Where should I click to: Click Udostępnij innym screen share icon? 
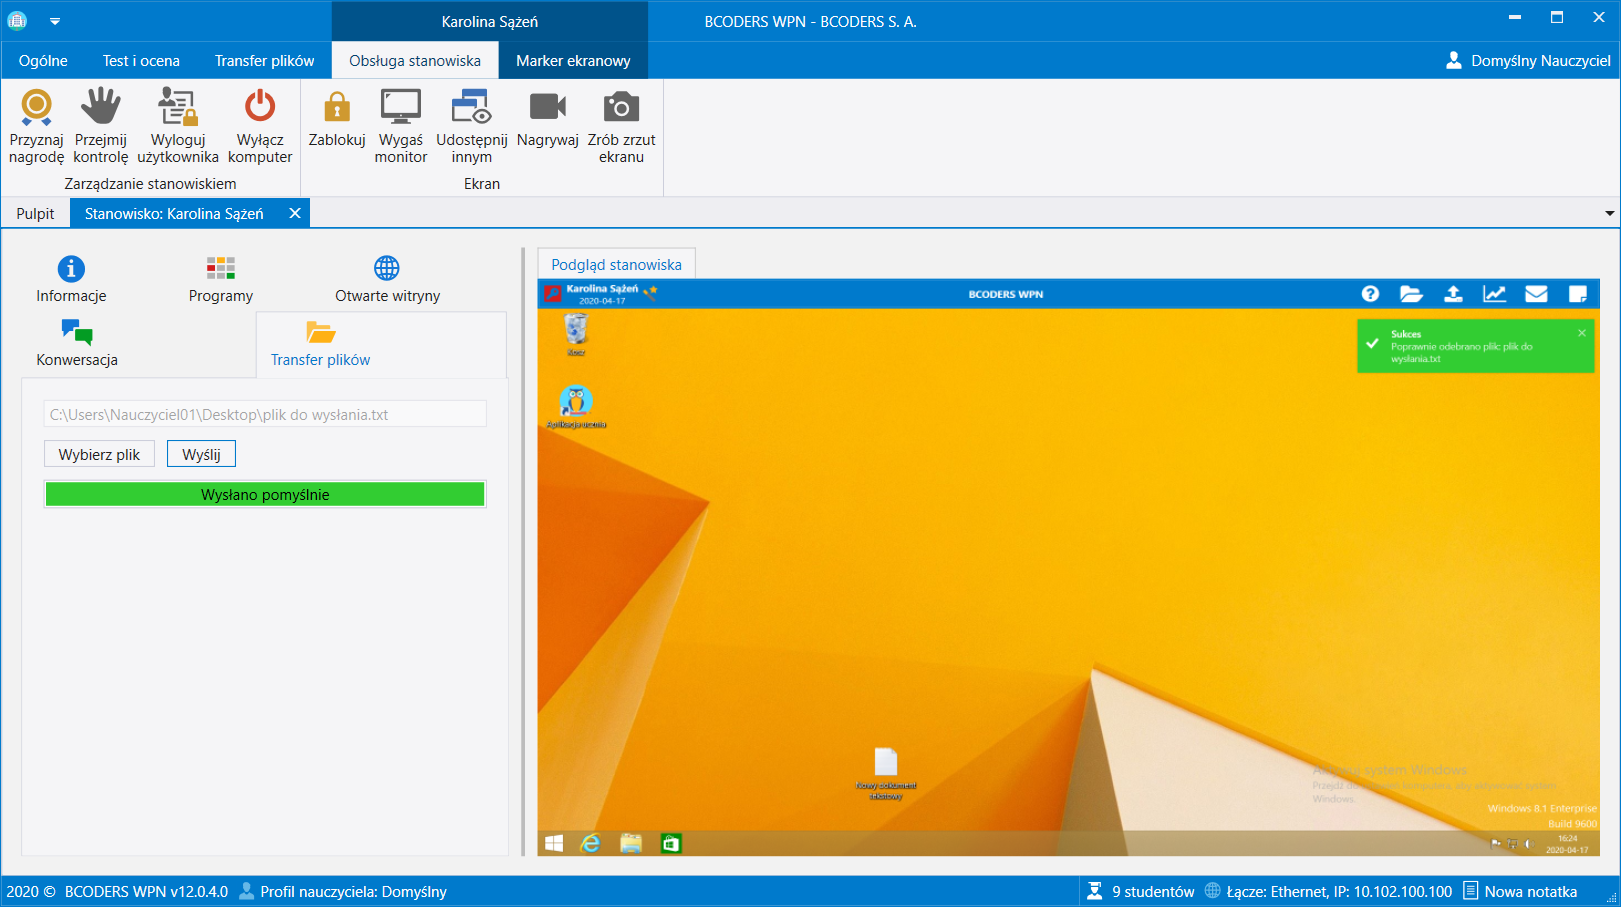pyautogui.click(x=471, y=106)
